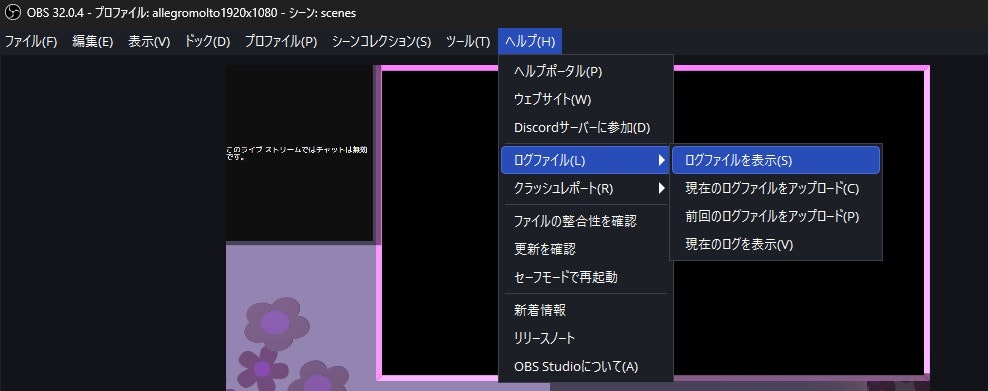The width and height of the screenshot is (988, 391).
Task: Open 新着情報 menu entry
Action: 585,310
